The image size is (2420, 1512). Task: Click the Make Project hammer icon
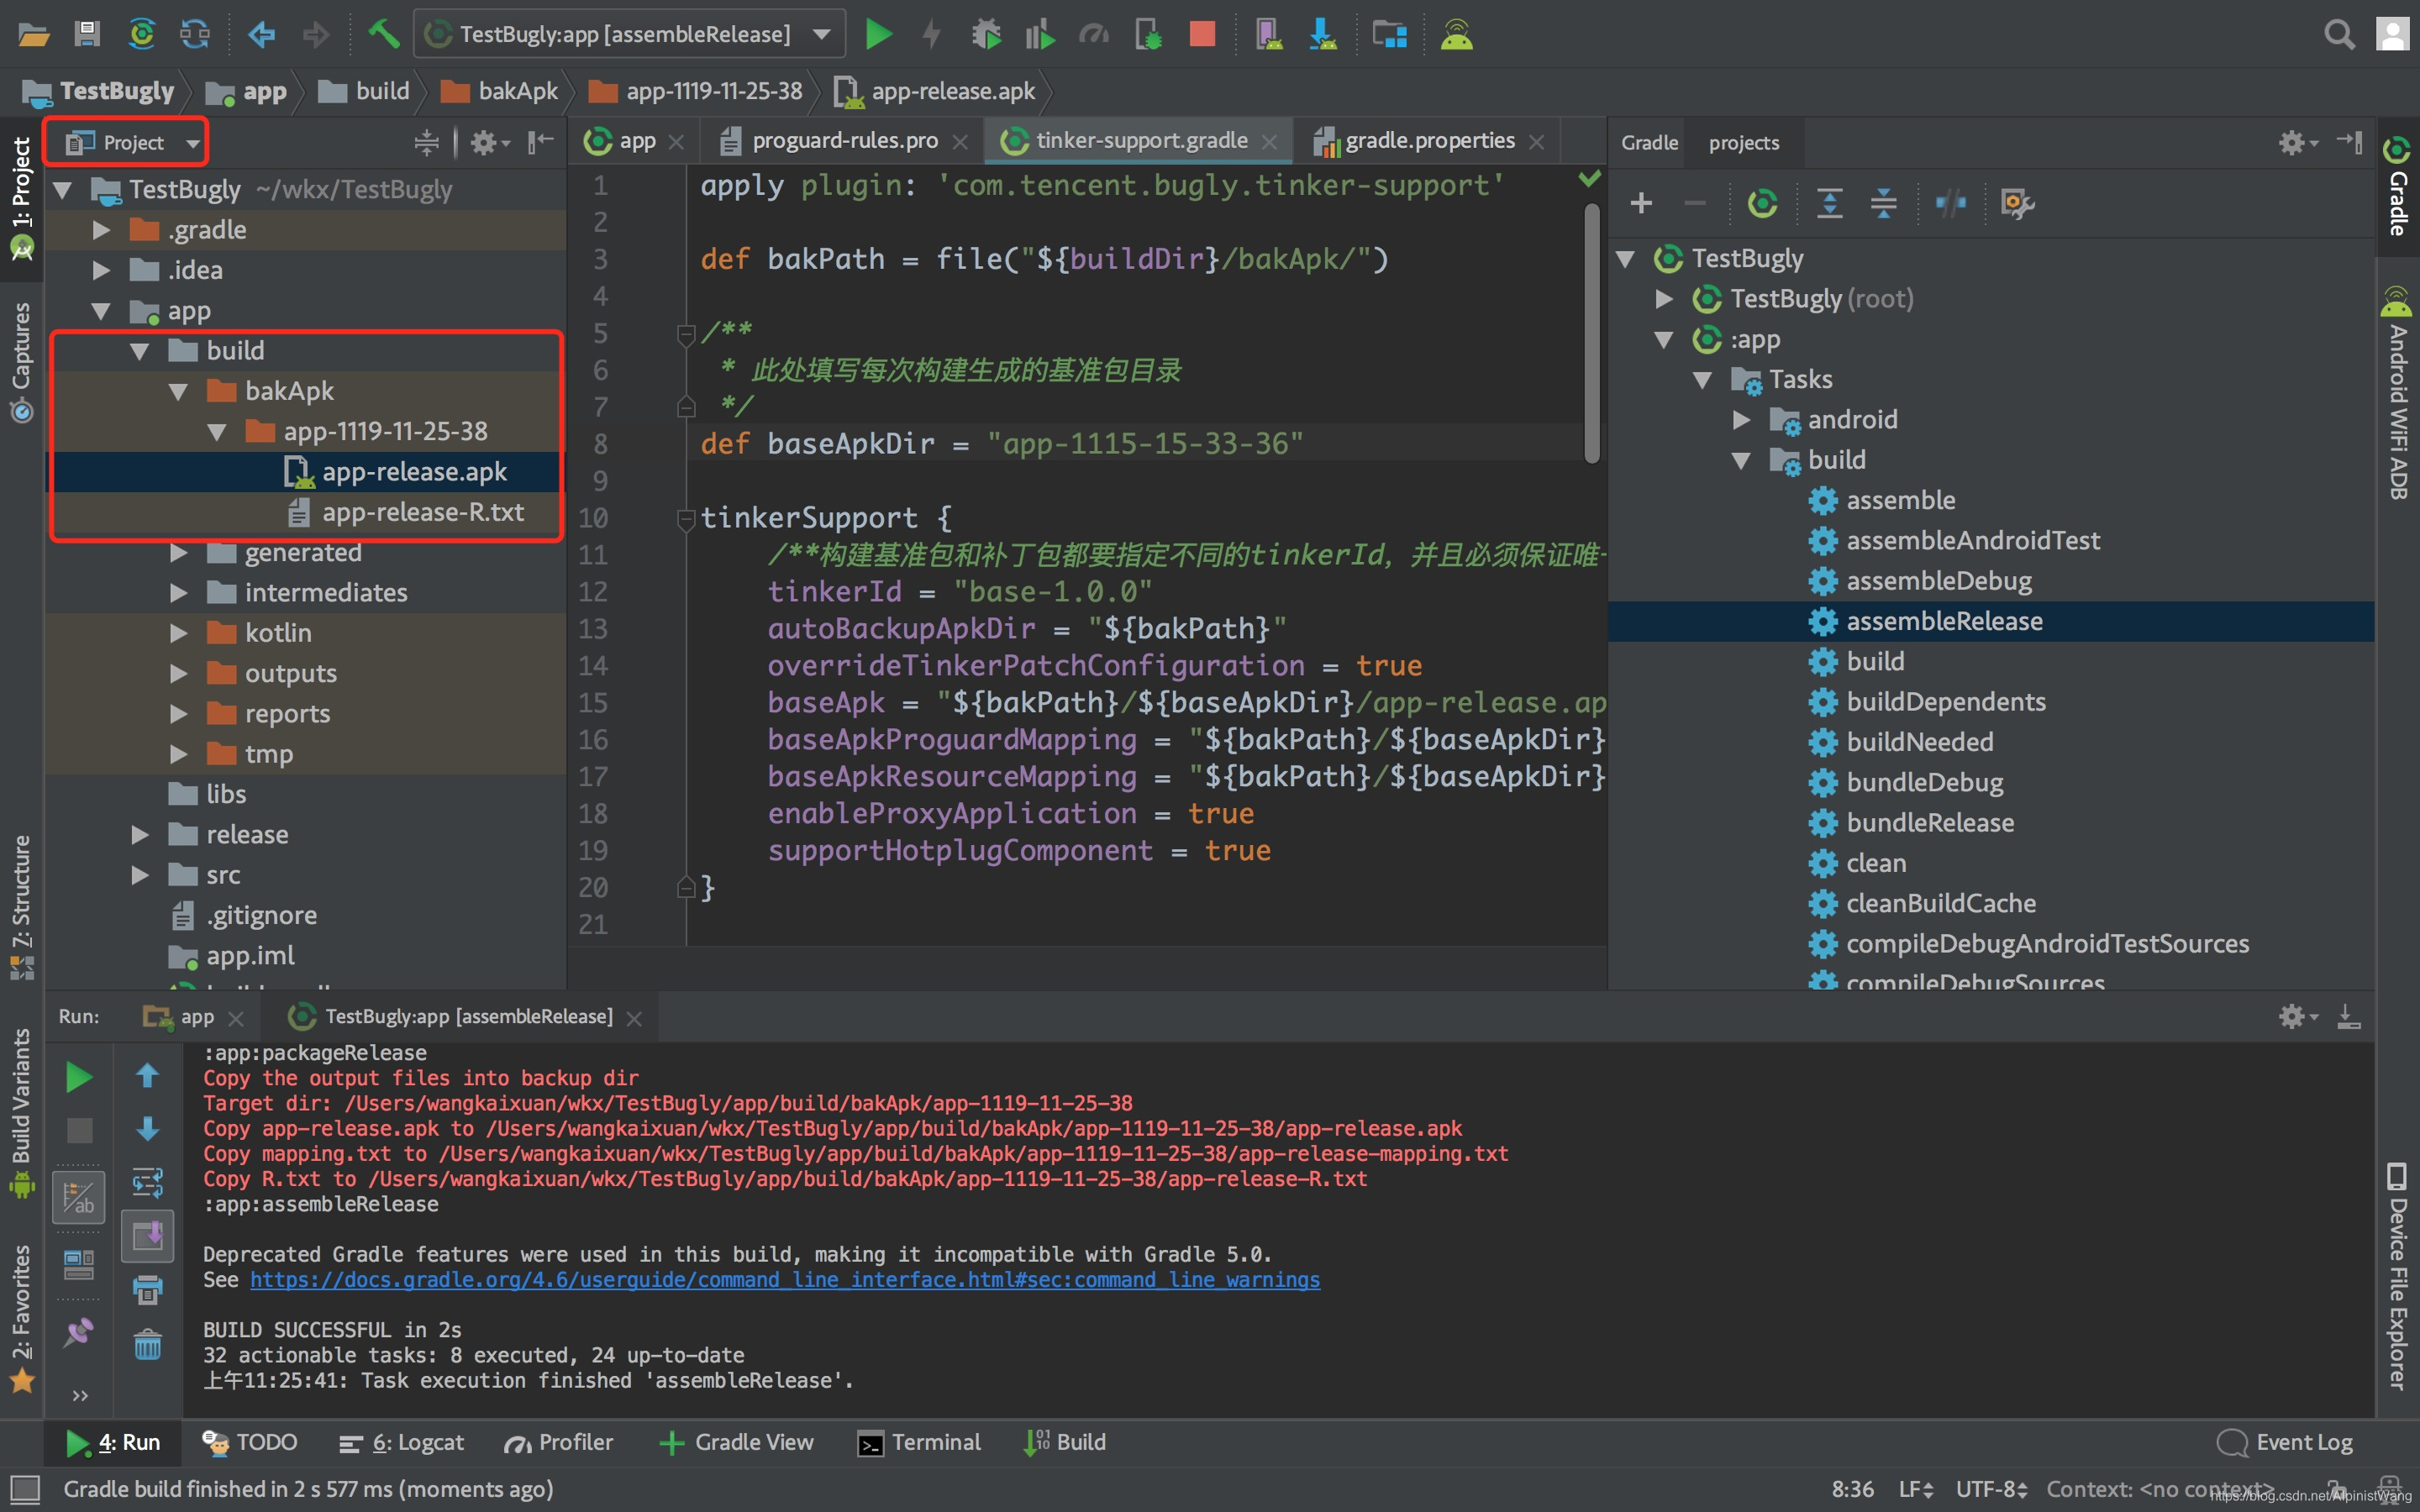pyautogui.click(x=383, y=35)
